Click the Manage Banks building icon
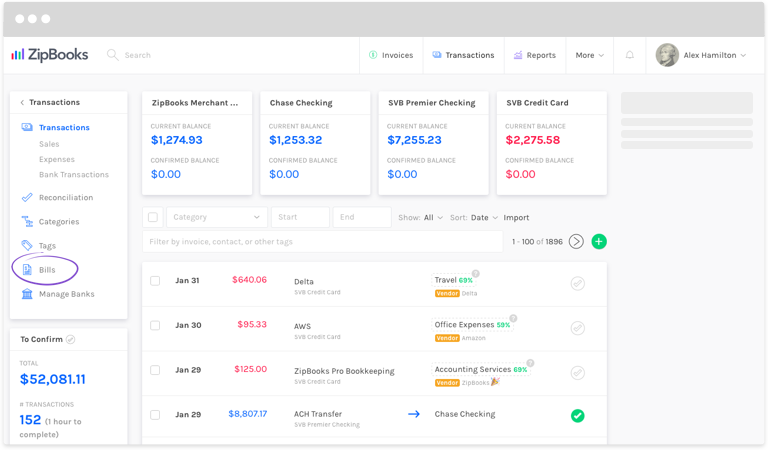The image size is (768, 450). [x=27, y=294]
